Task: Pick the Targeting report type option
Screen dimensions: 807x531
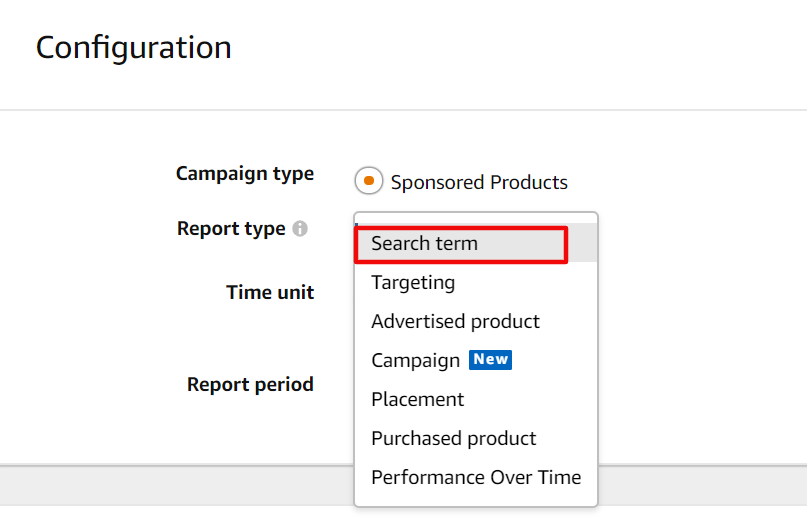Action: (x=476, y=282)
